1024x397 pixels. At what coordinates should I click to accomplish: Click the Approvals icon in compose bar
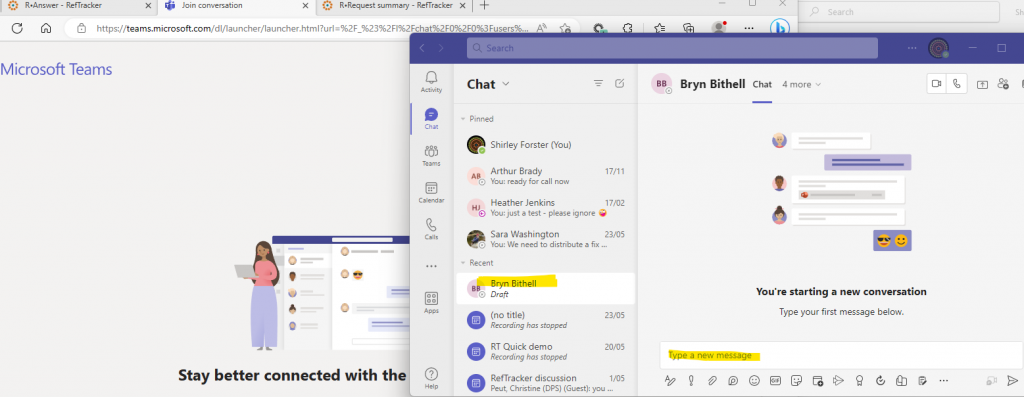click(881, 380)
